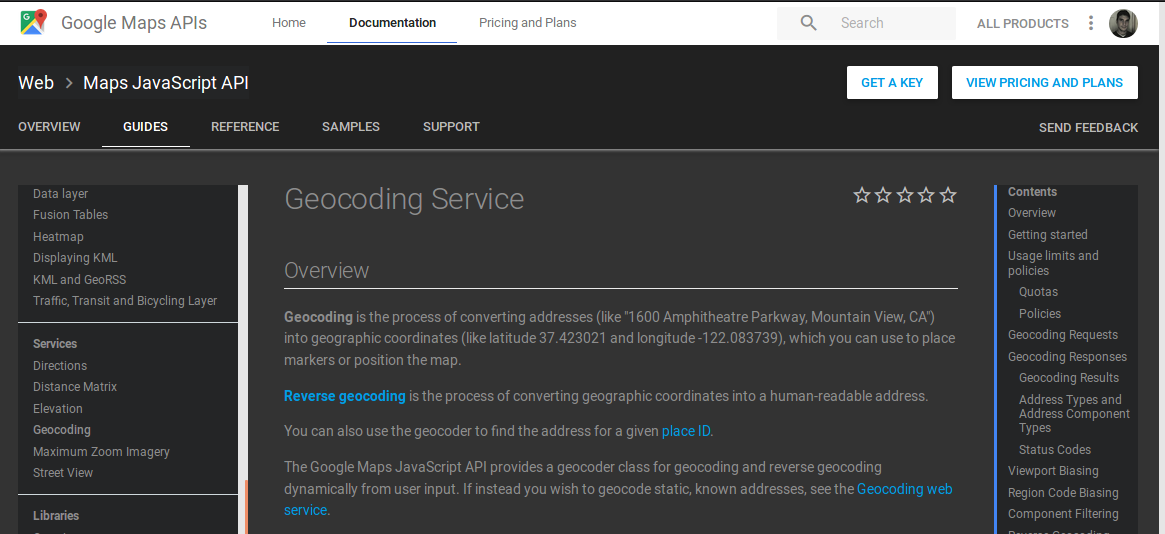Jump to Region Code Biasing
The height and width of the screenshot is (534, 1165).
click(1062, 492)
